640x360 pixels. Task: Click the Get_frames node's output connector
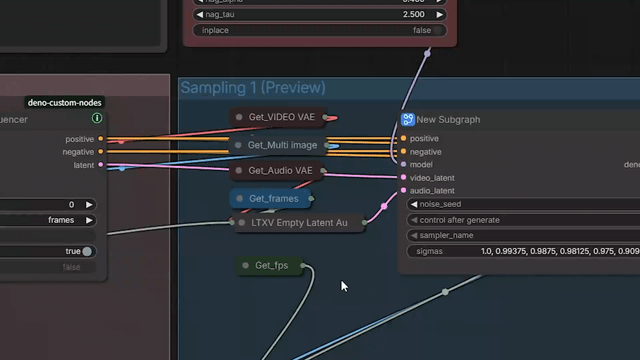(x=311, y=199)
